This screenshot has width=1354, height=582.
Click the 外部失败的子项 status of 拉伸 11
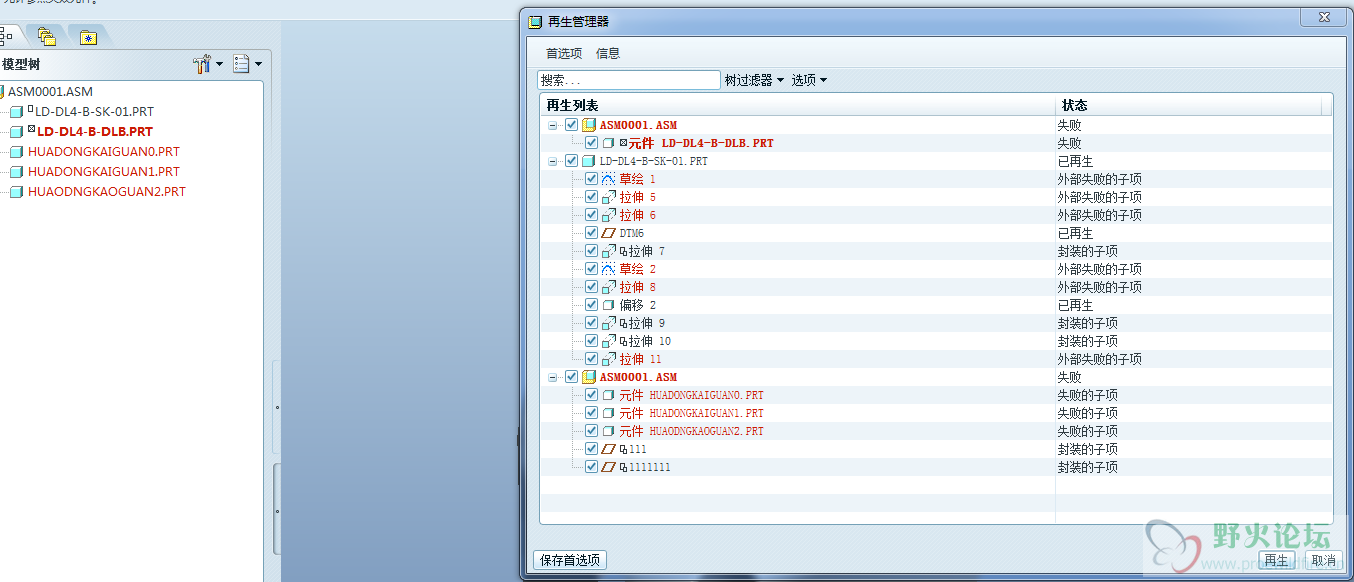tap(1099, 359)
